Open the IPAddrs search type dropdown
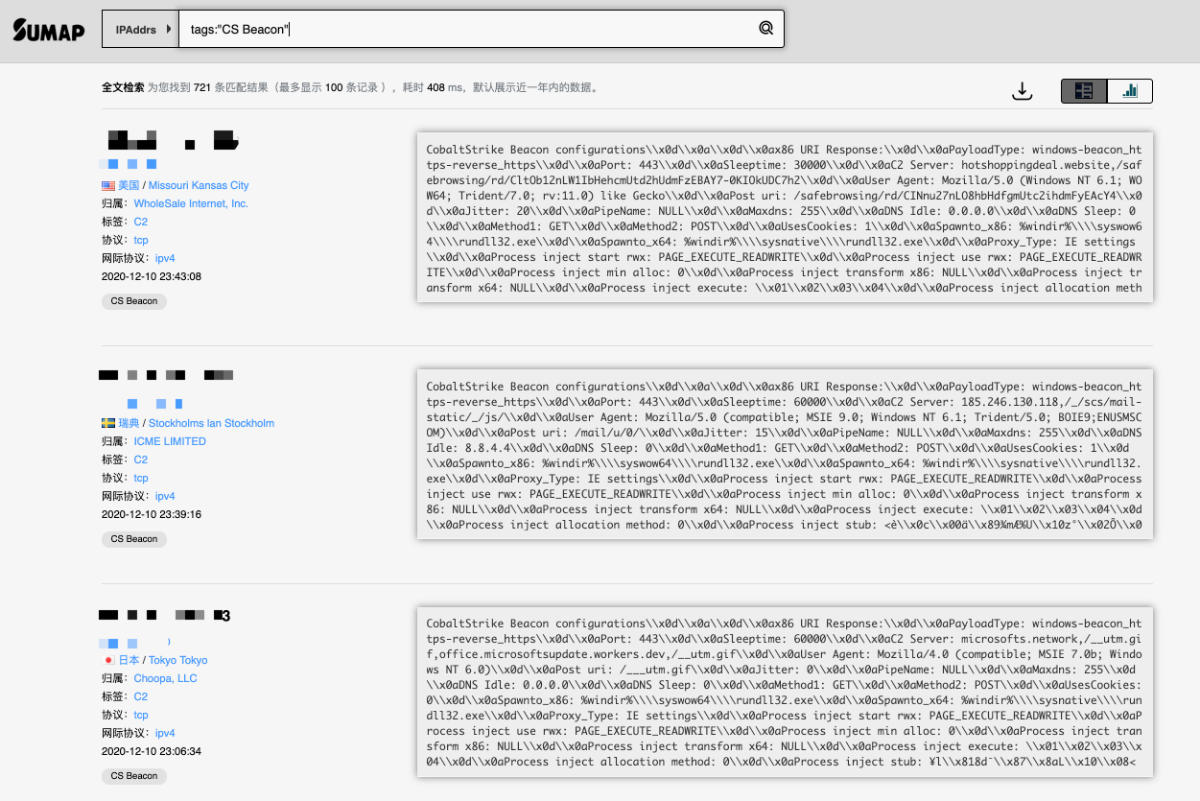The image size is (1200, 801). 140,30
